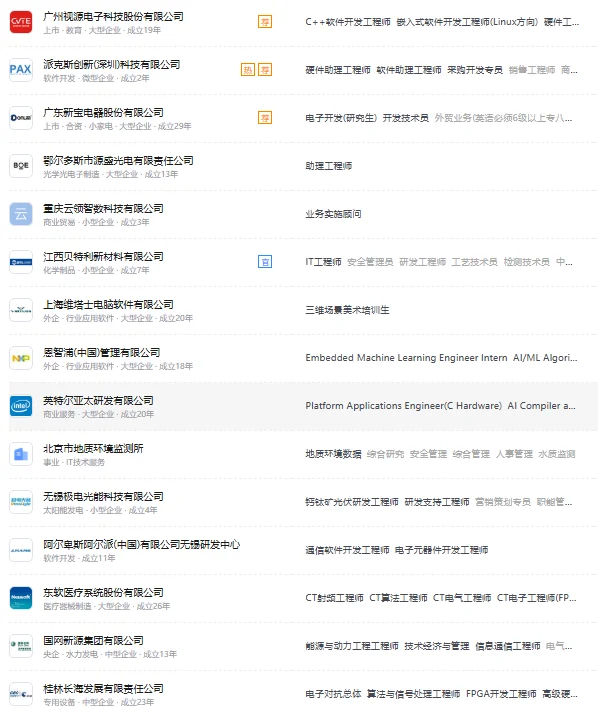Image resolution: width=598 pixels, height=714 pixels.
Task: Open the IT工程师 job
Action: [x=323, y=262]
